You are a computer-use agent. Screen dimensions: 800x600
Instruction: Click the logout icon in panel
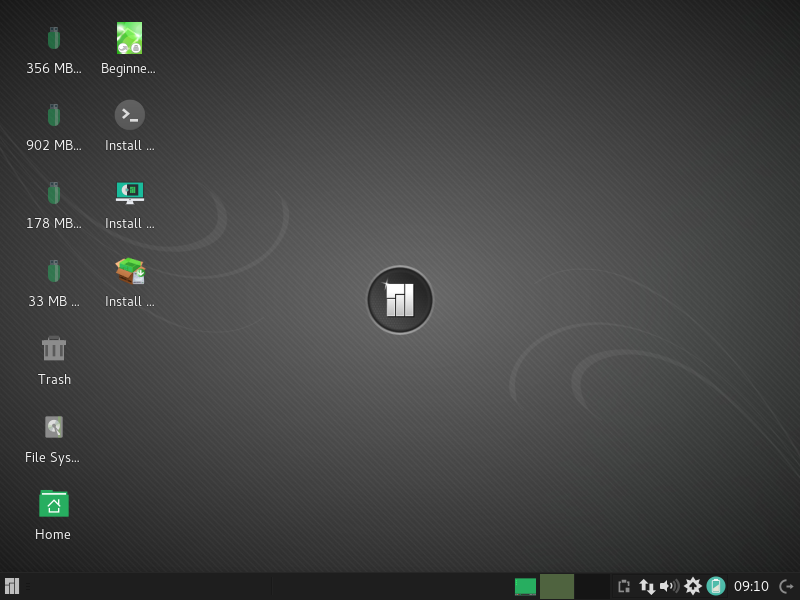pos(787,586)
